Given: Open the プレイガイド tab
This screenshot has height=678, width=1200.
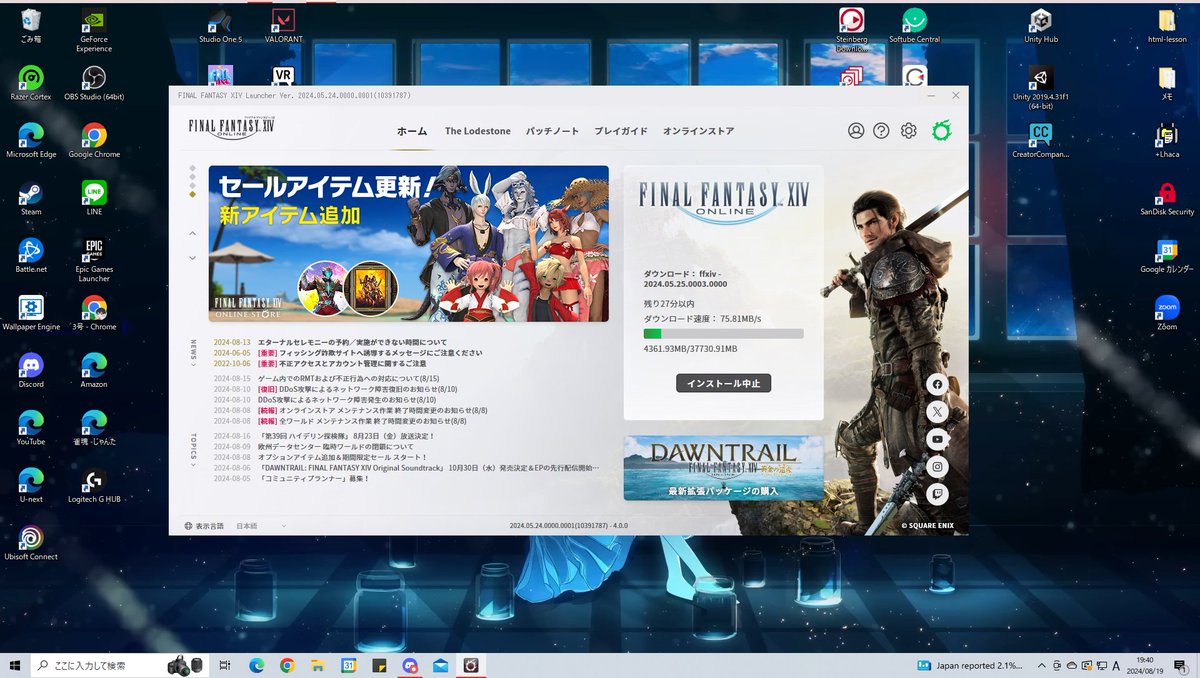Looking at the screenshot, I should (x=621, y=131).
